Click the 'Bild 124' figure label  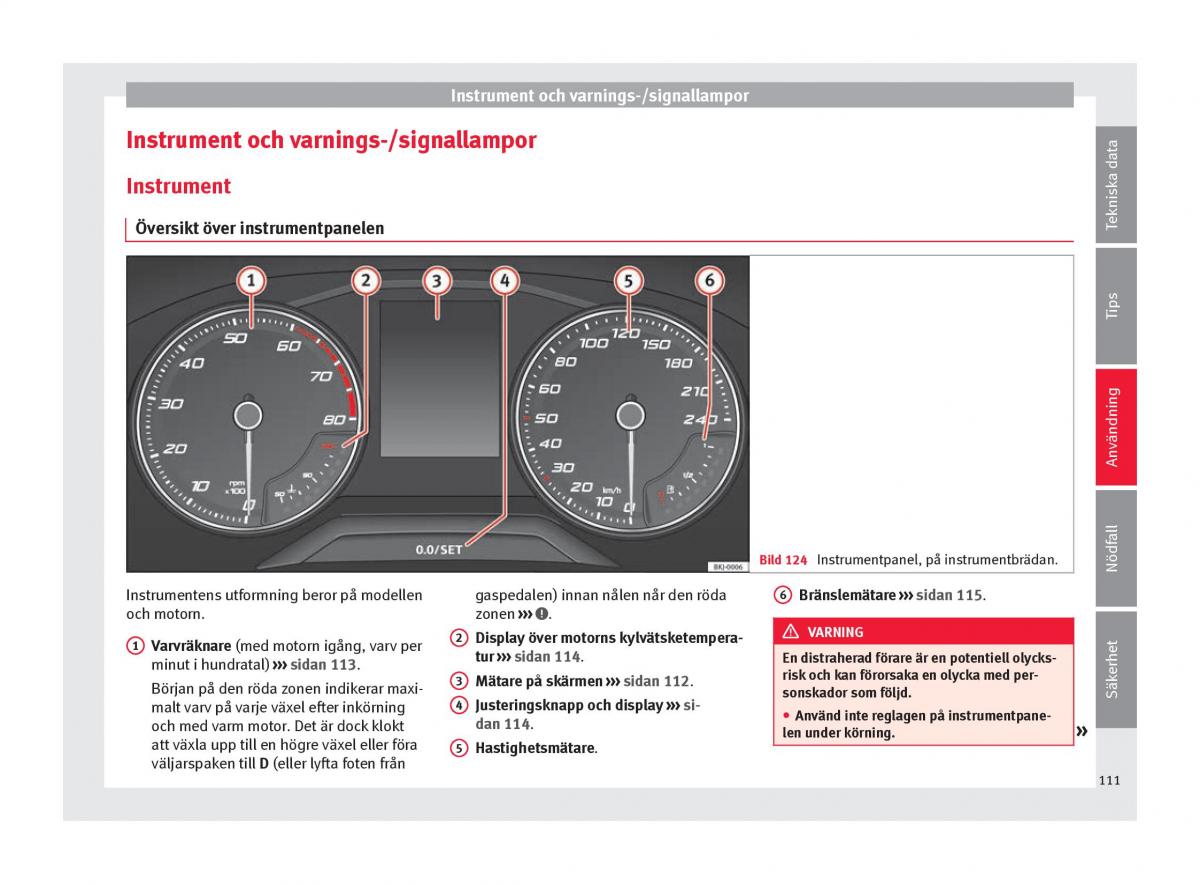point(783,560)
